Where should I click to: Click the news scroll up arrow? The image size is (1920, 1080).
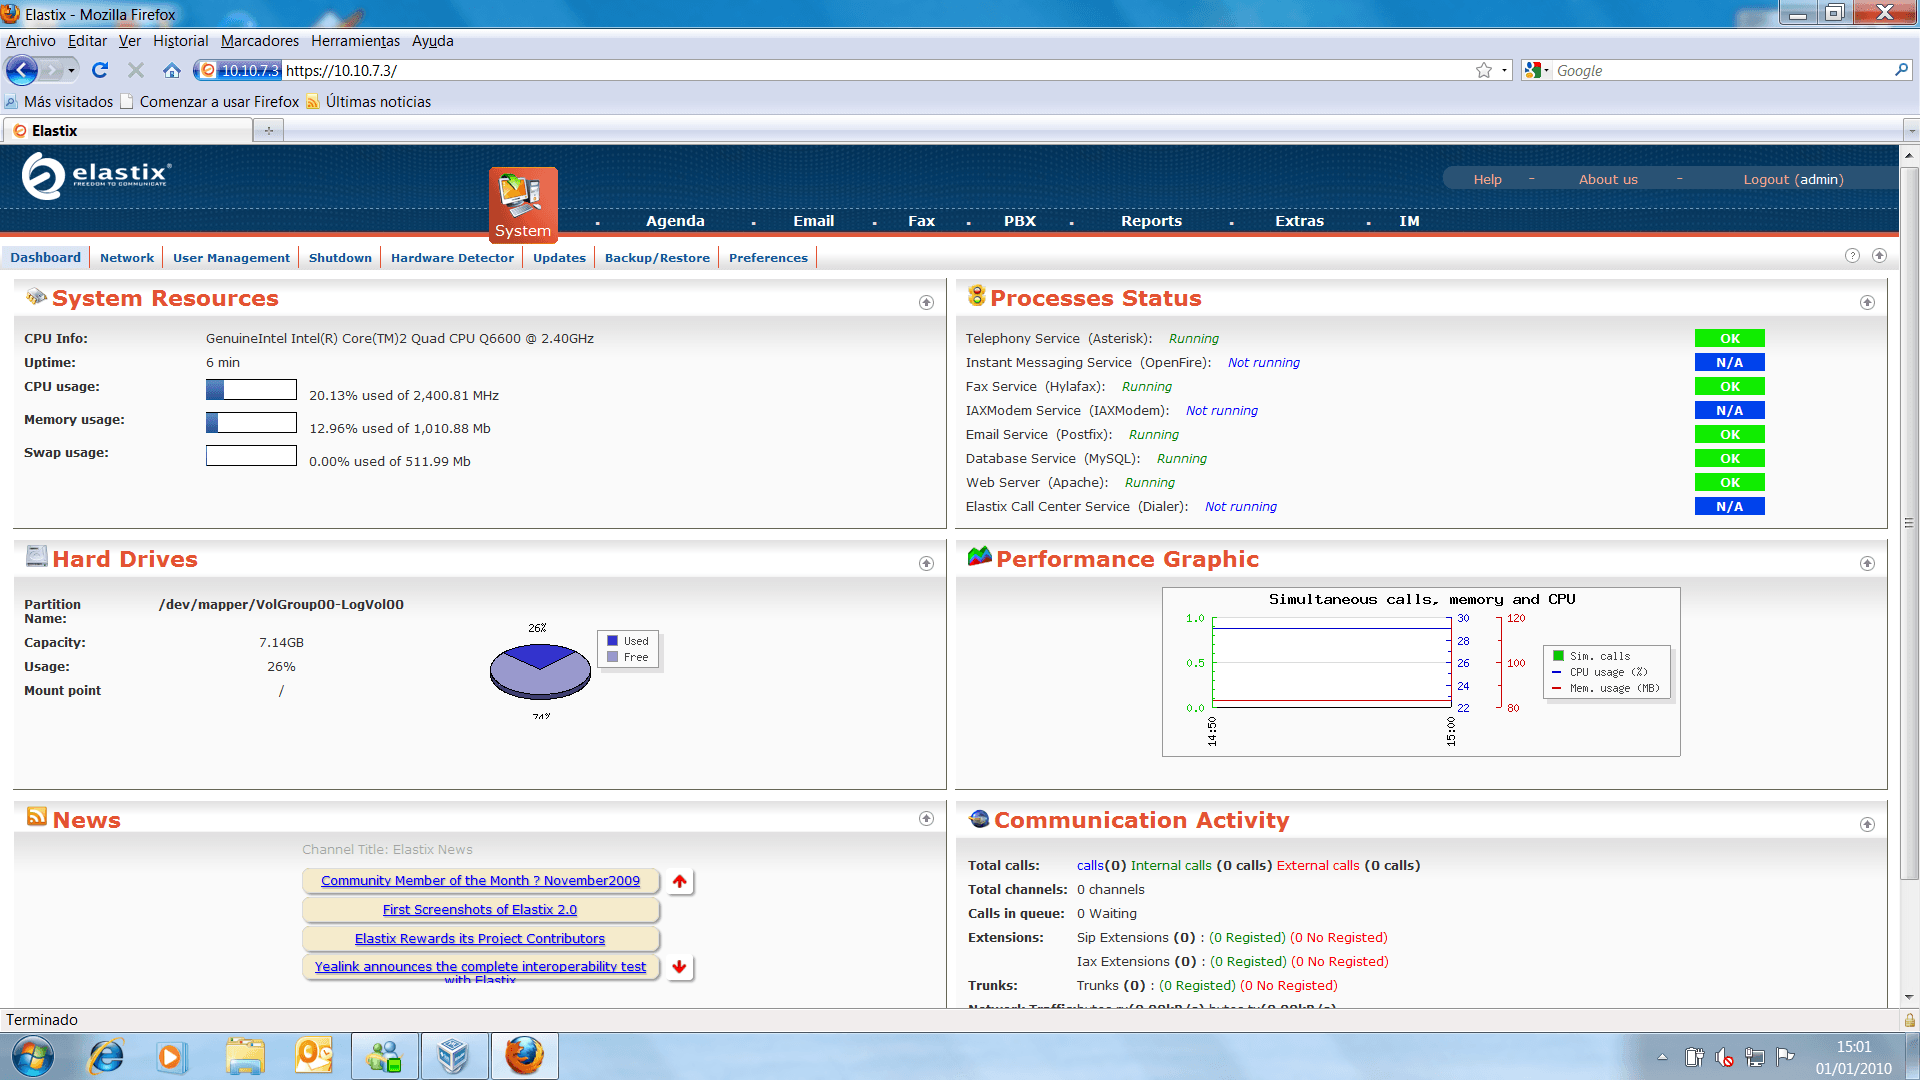pos(680,881)
